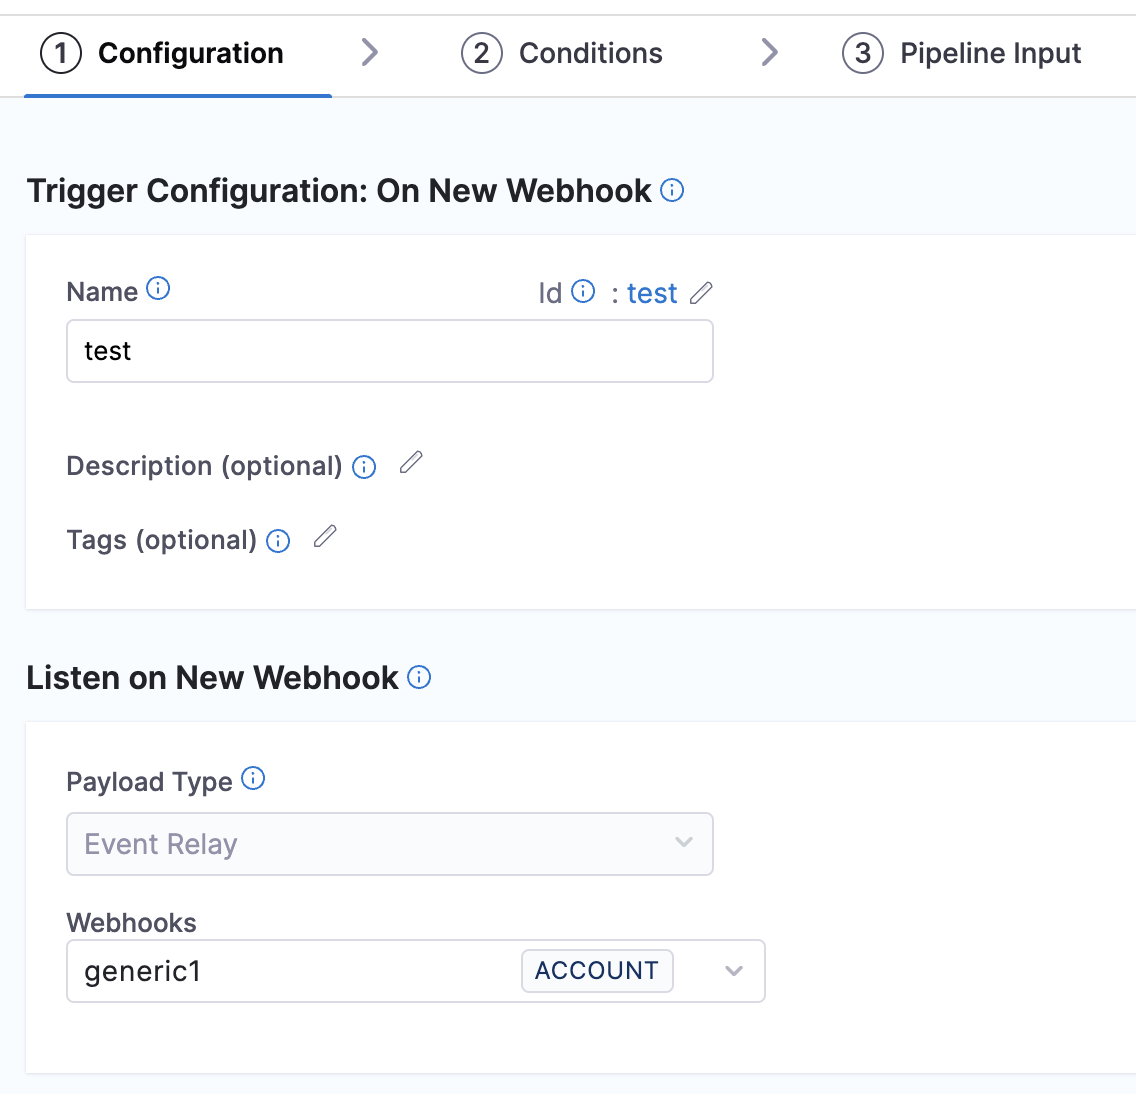Click inside the Name input field
The width and height of the screenshot is (1136, 1094).
(389, 351)
